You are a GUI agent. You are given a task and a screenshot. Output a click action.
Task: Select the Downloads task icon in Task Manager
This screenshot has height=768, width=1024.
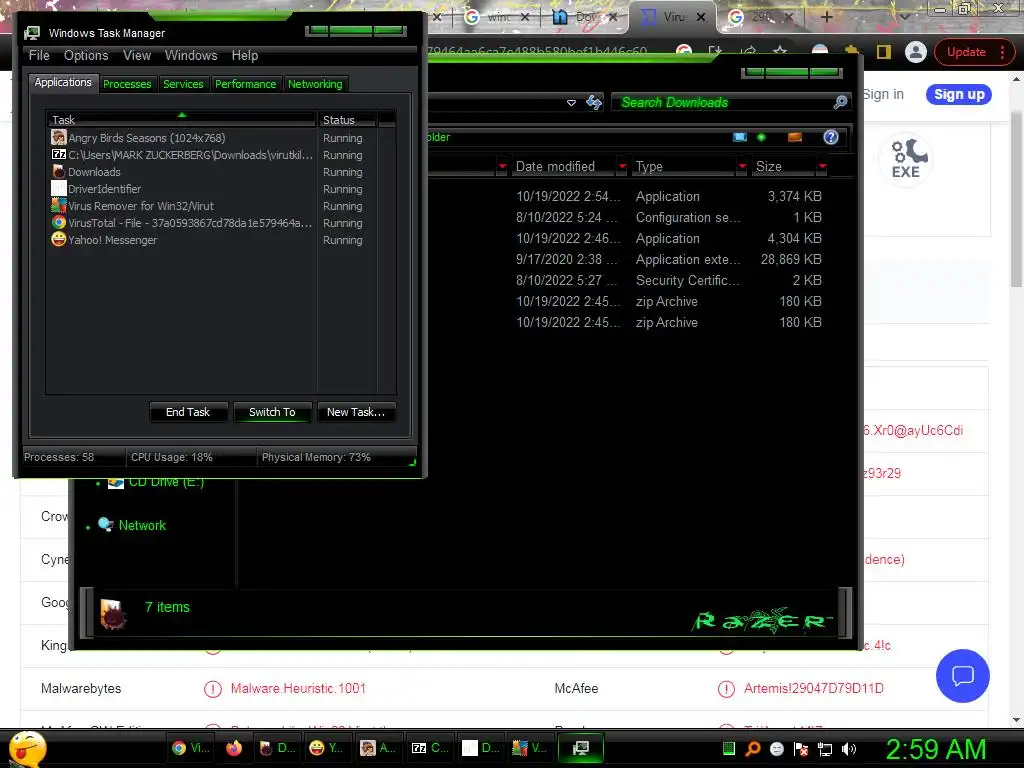(x=59, y=172)
